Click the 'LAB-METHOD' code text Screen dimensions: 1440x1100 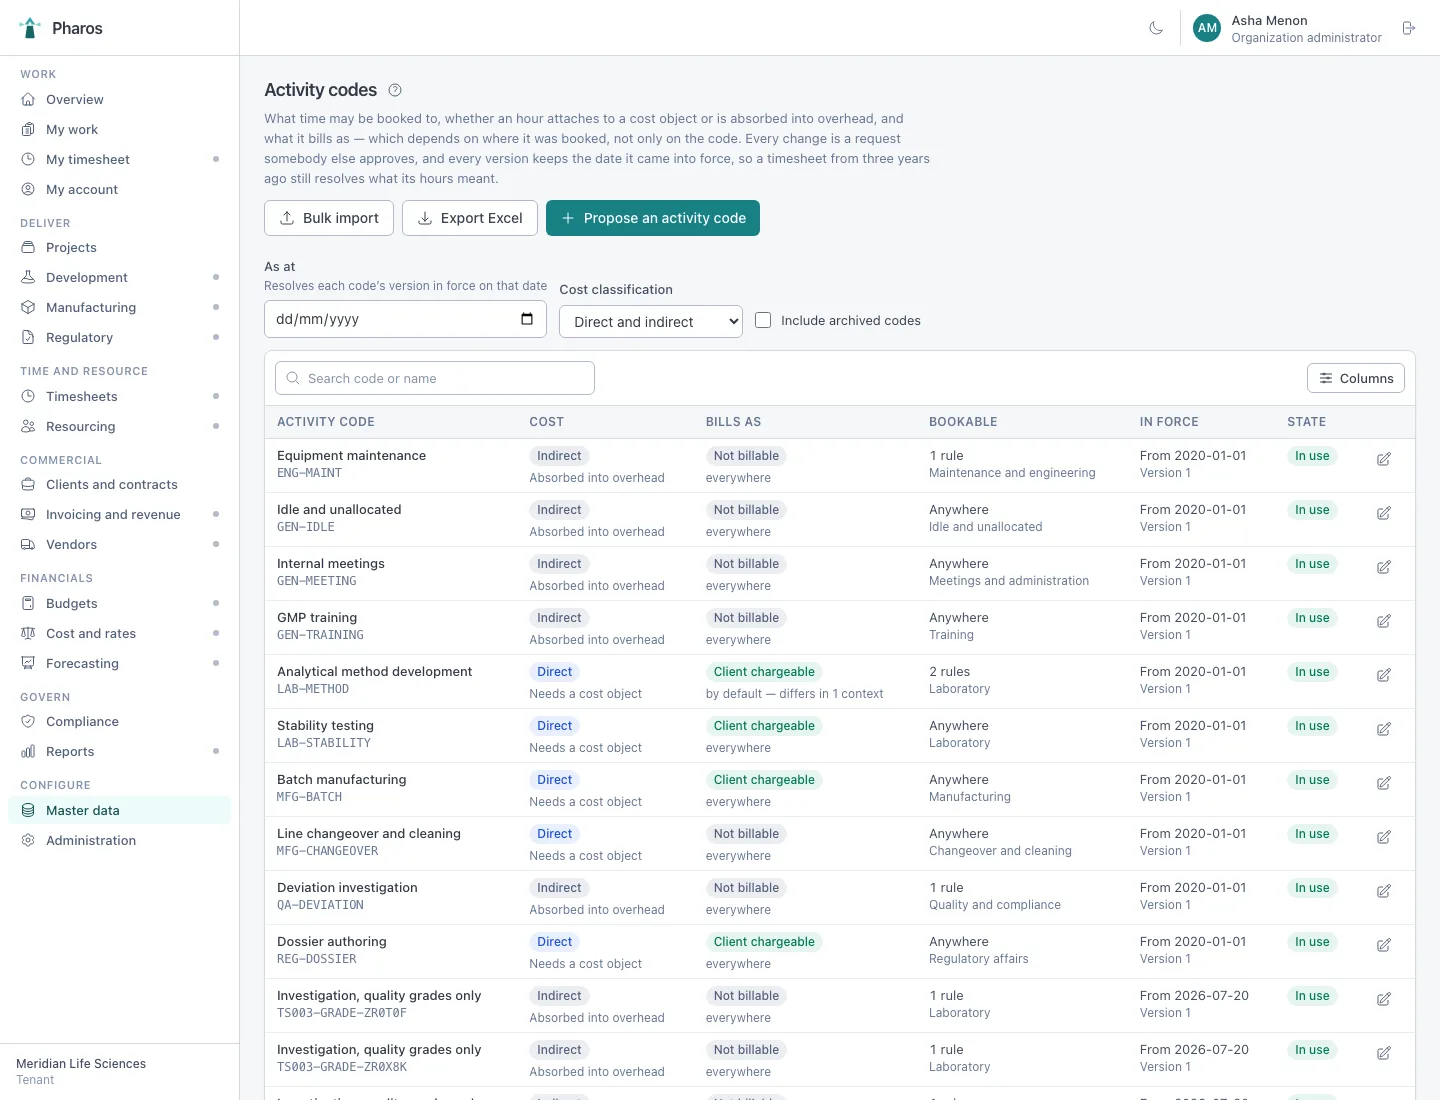tap(313, 689)
